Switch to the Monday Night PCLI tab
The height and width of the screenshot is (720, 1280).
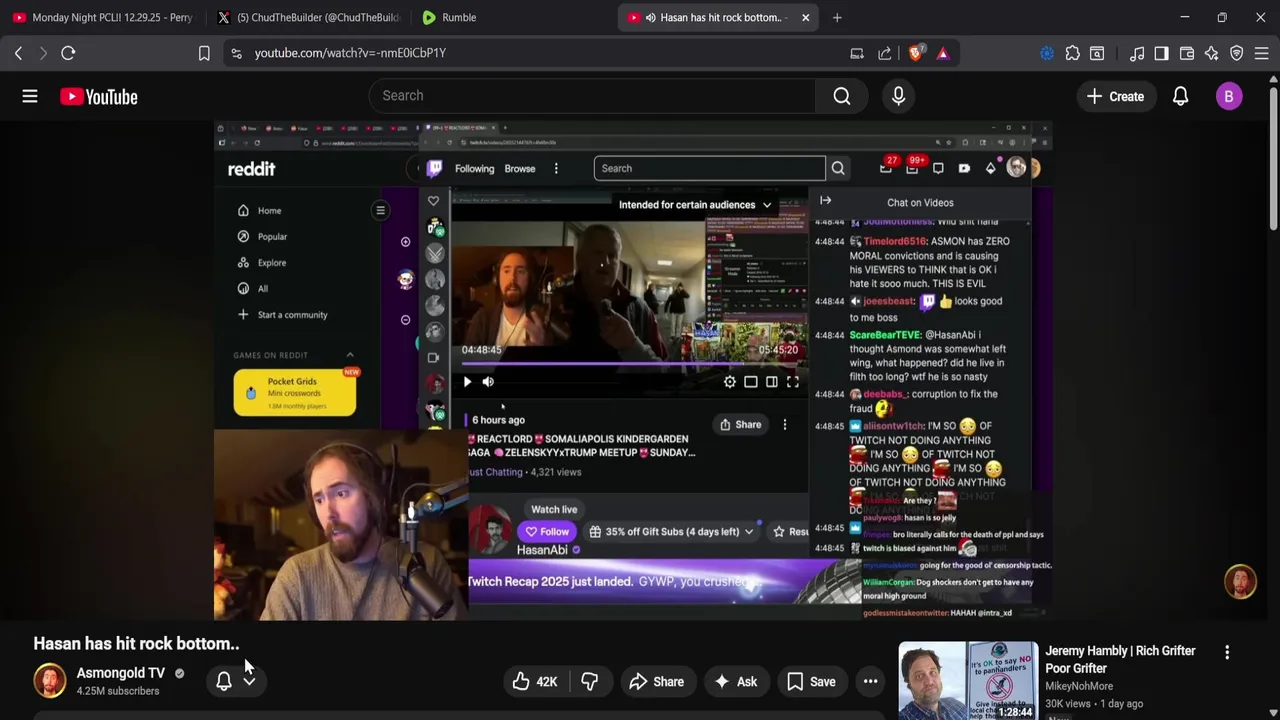point(102,17)
